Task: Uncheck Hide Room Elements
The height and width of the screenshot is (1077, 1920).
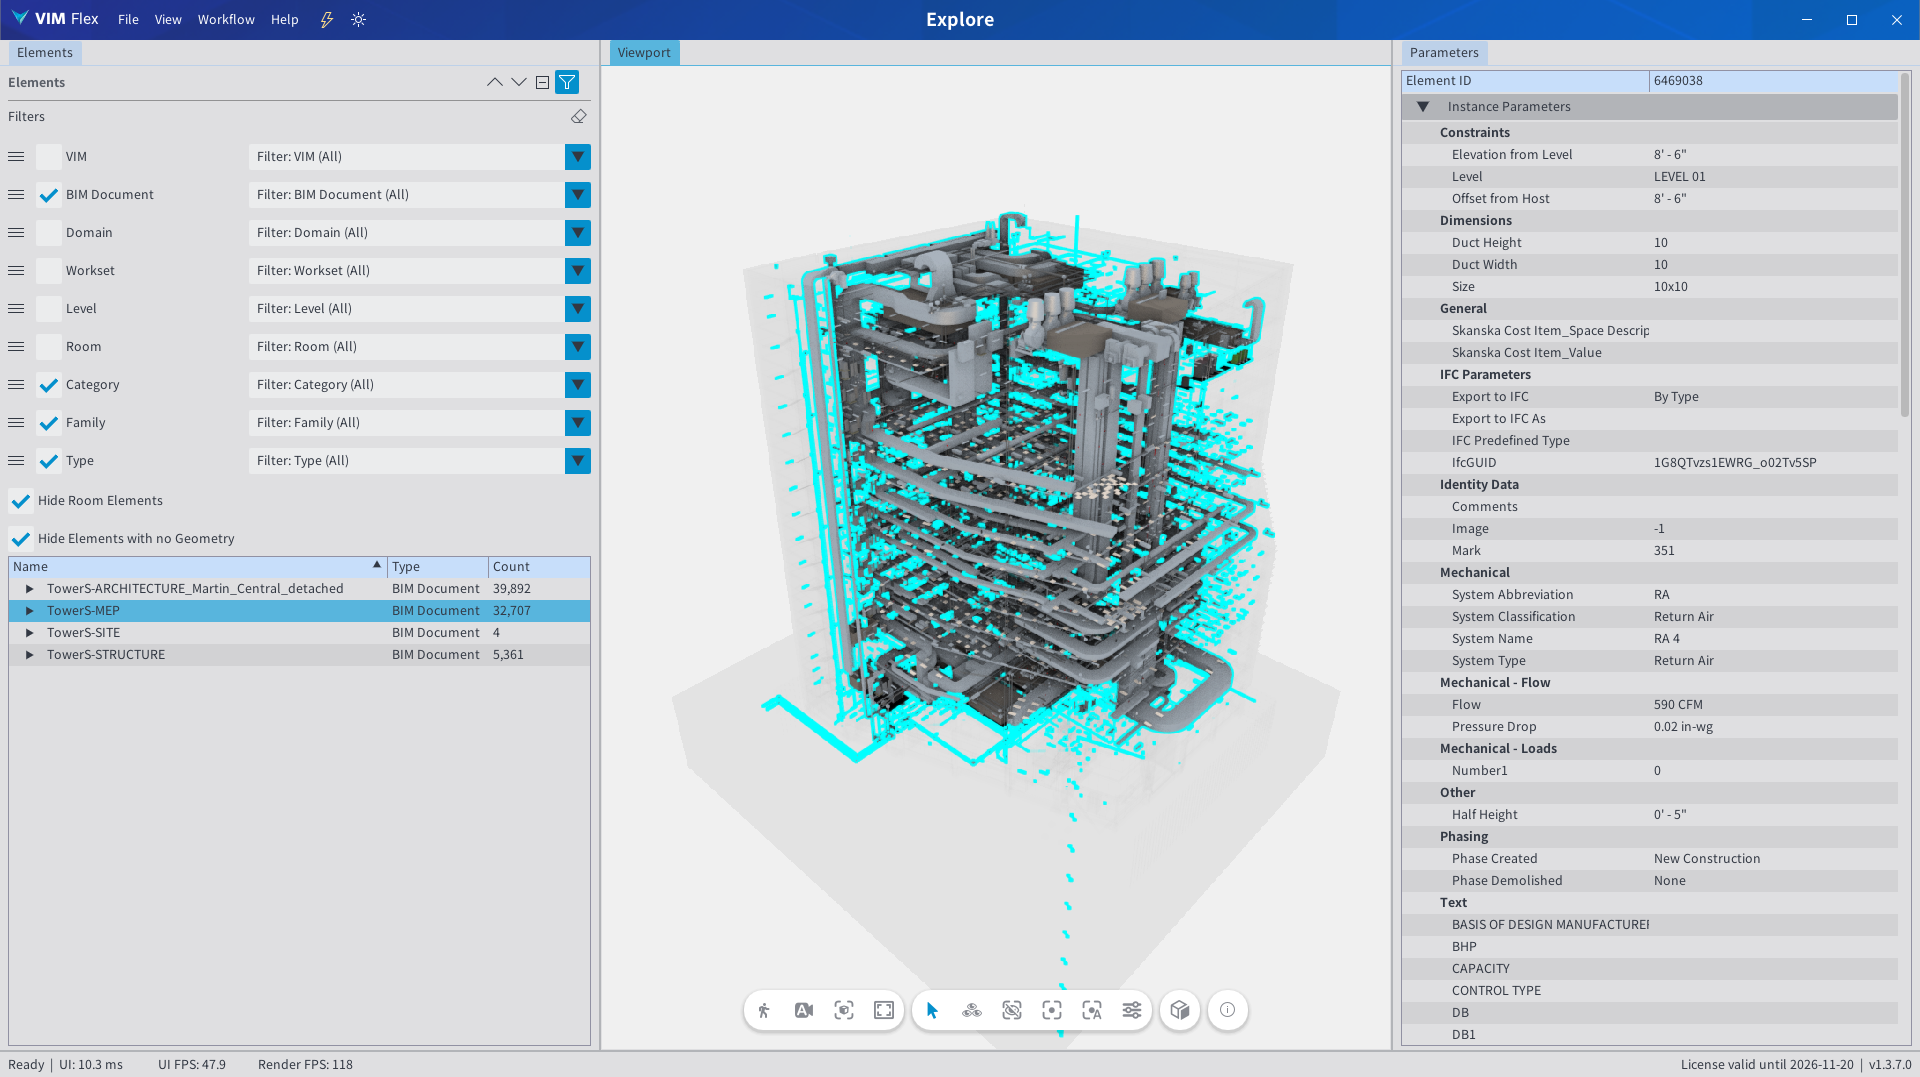Action: 21,501
